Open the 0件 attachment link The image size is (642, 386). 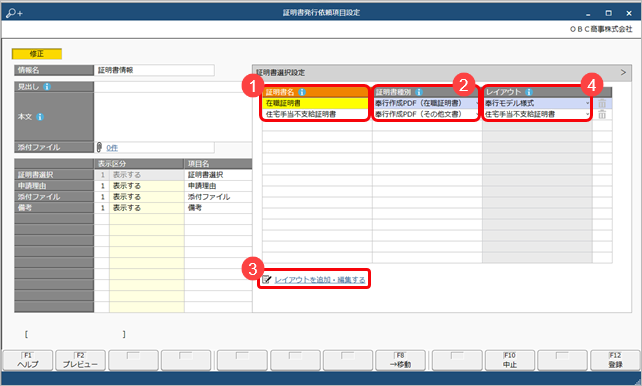pos(112,148)
